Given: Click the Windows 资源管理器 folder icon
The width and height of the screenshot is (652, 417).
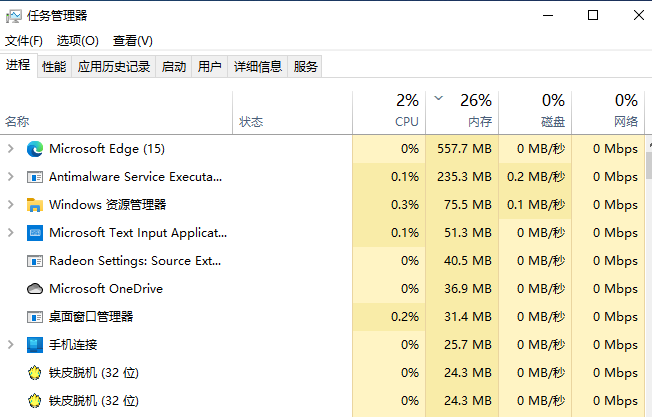Looking at the screenshot, I should 35,205.
